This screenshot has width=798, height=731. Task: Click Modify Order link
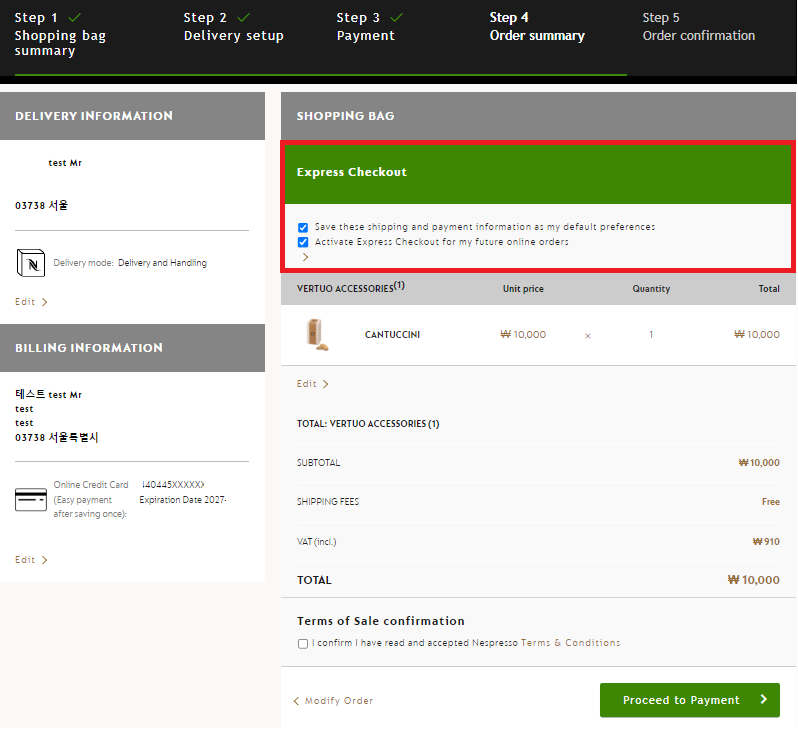[333, 701]
